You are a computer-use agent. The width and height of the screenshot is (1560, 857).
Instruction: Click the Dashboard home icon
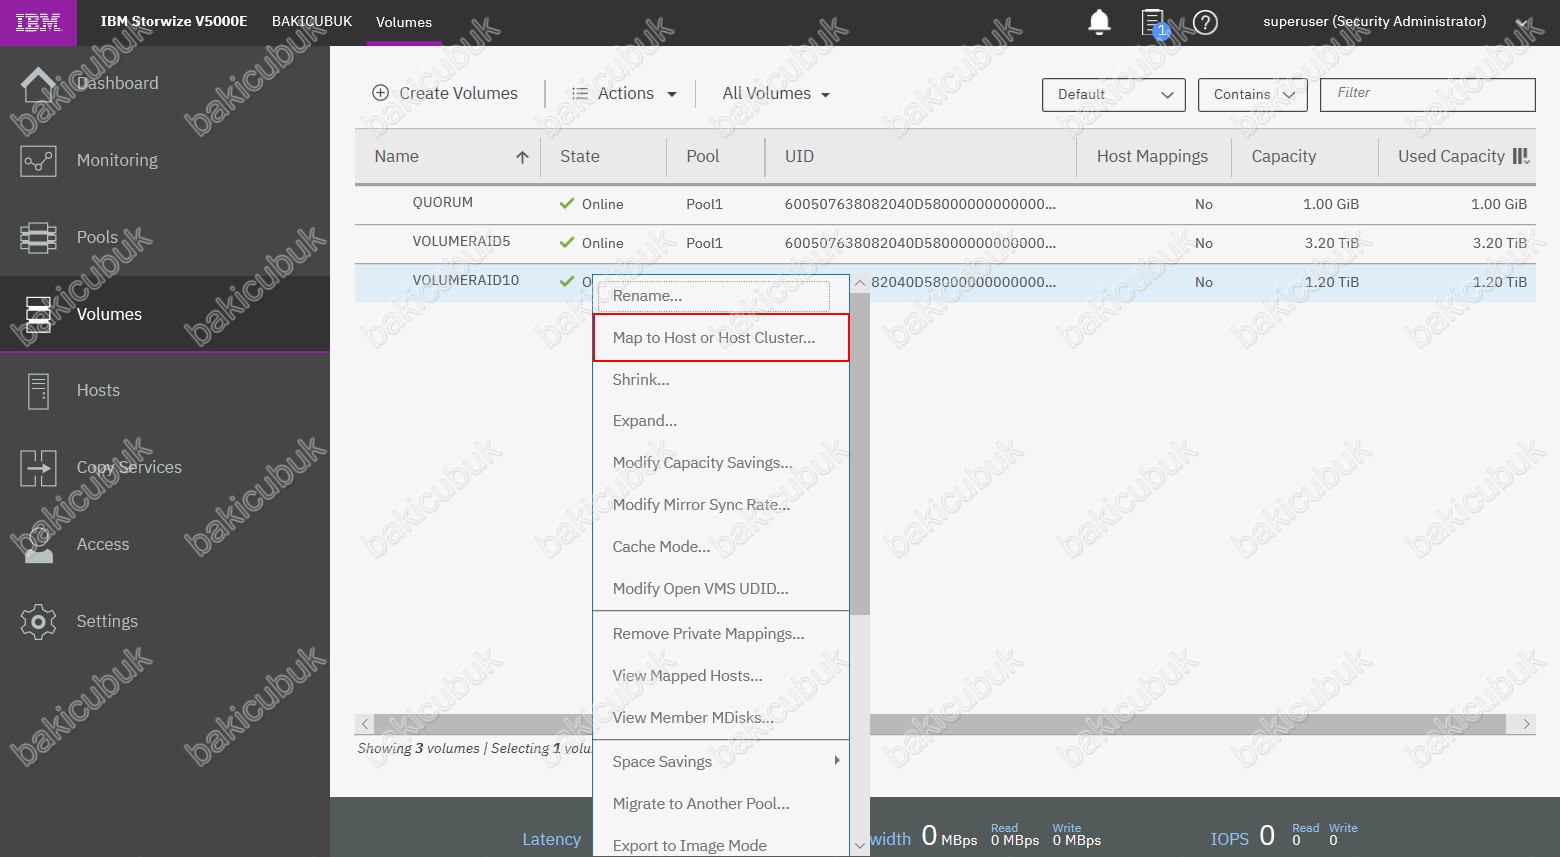tap(38, 84)
